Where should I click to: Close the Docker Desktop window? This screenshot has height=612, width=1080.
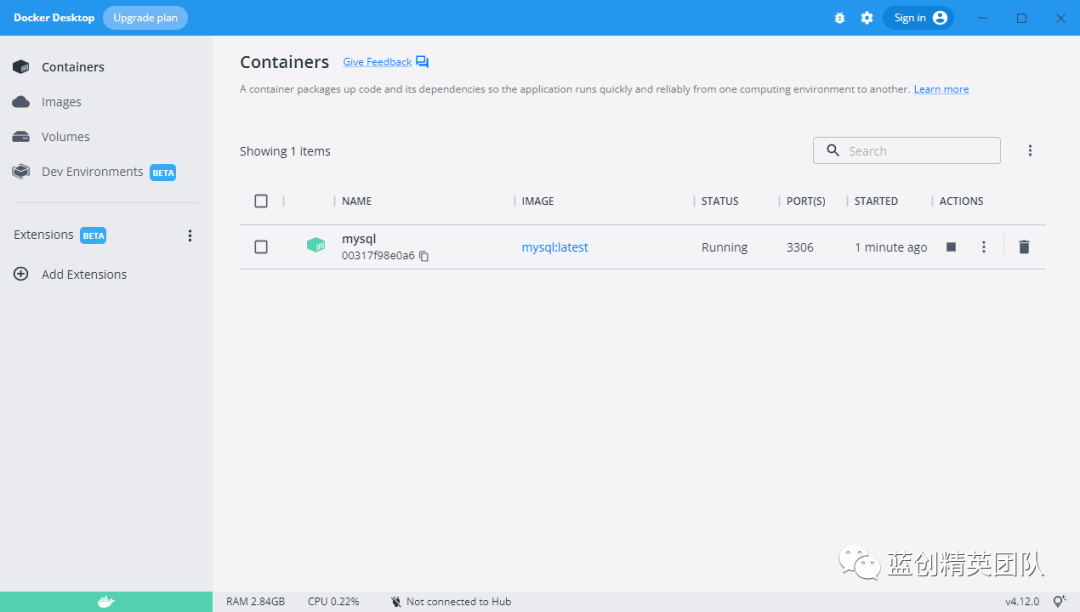point(1061,18)
